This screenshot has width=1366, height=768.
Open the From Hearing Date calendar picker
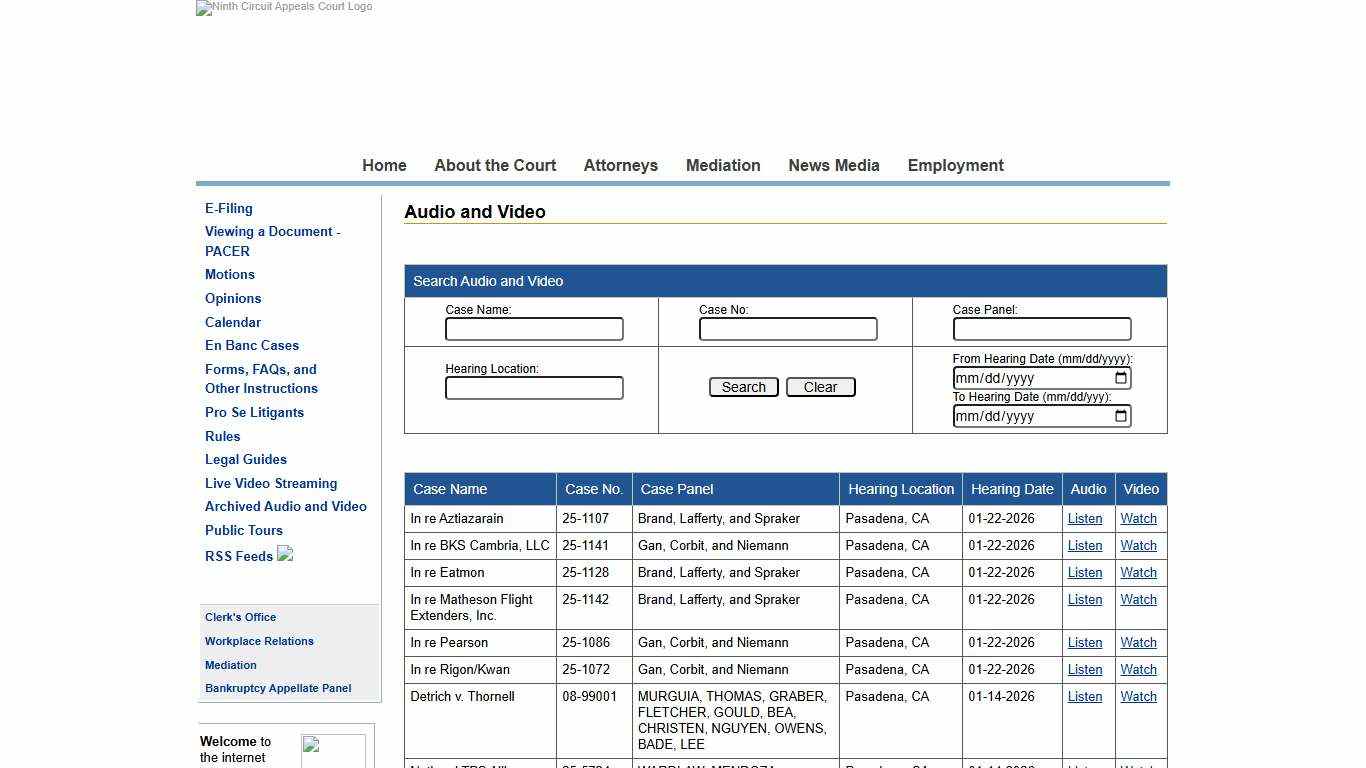click(x=1121, y=378)
